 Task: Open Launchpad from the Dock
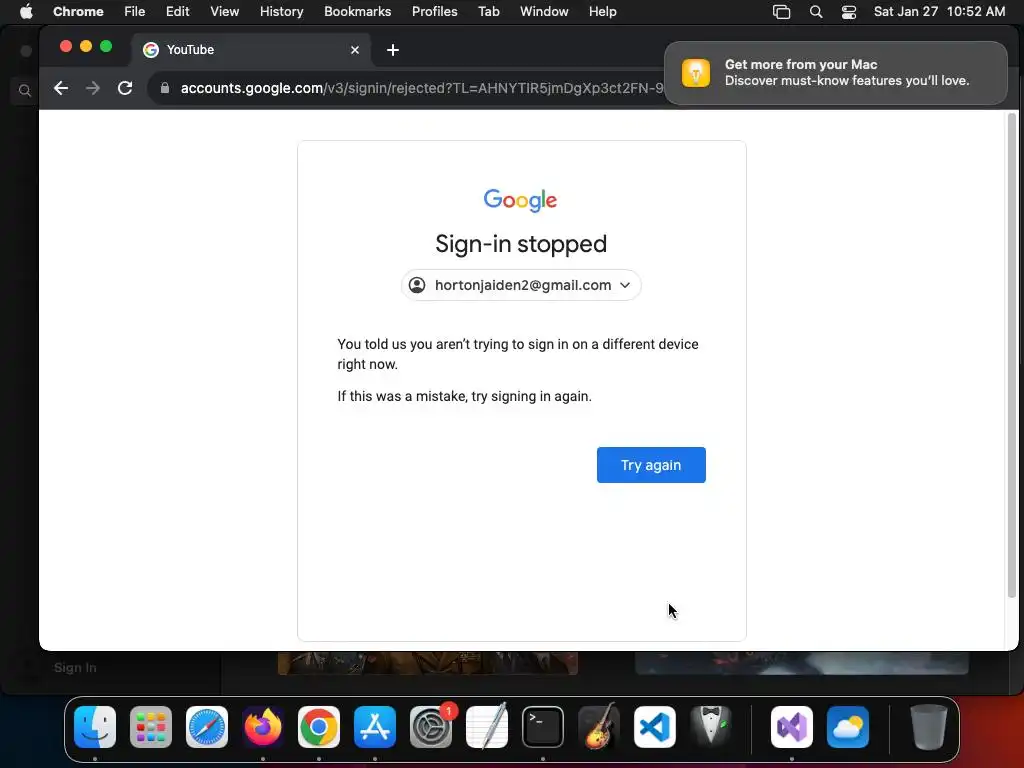tap(151, 727)
